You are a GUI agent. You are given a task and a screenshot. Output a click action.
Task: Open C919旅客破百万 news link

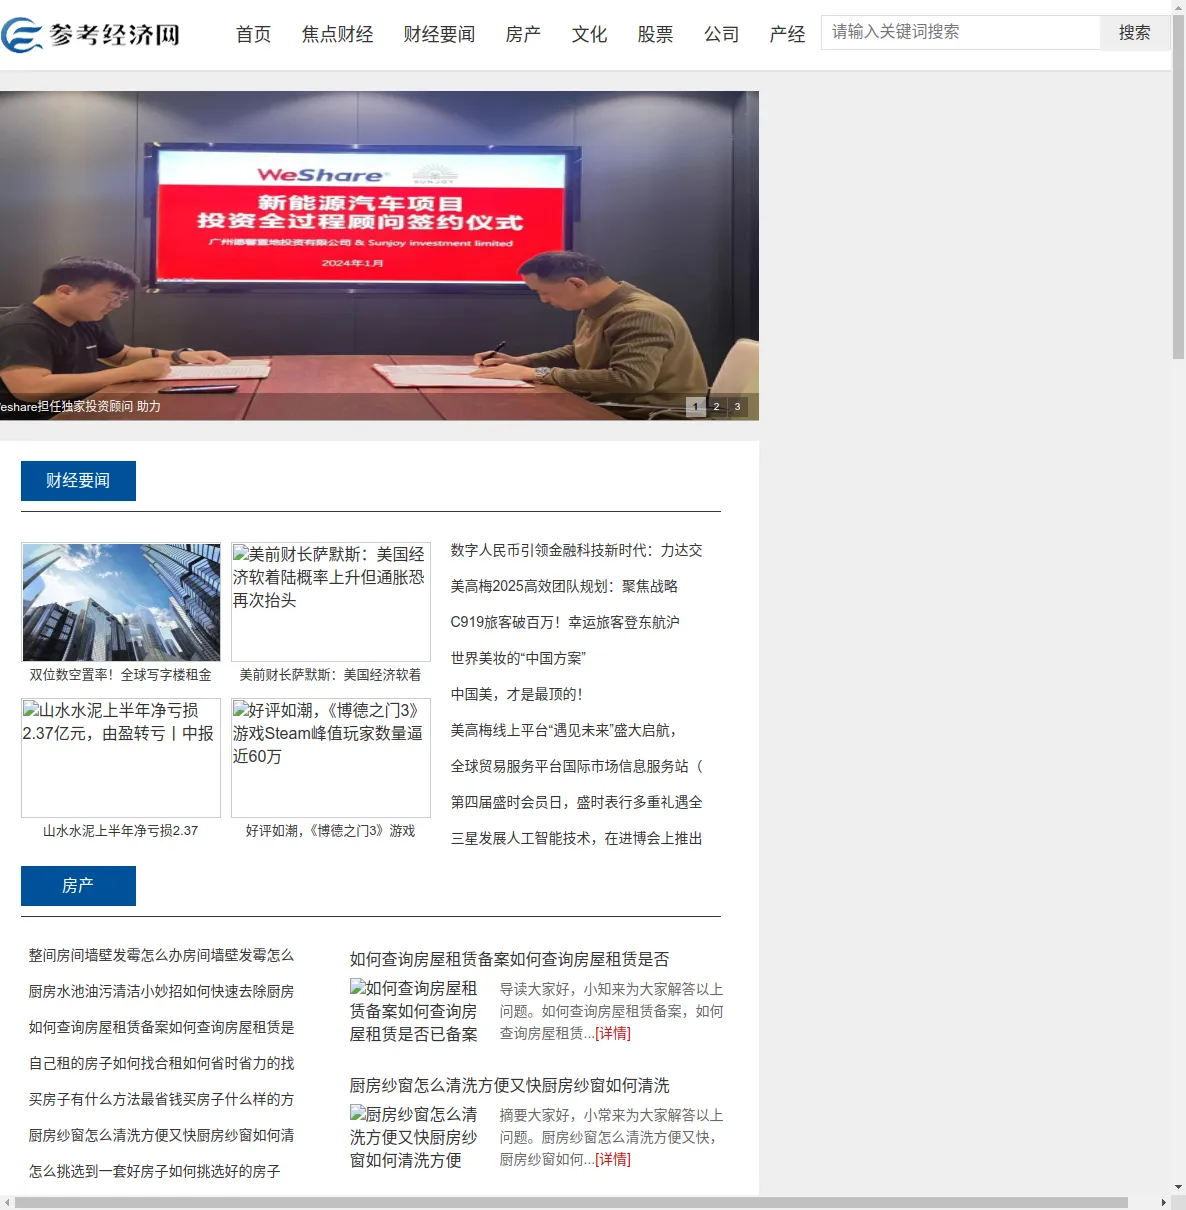(x=565, y=622)
